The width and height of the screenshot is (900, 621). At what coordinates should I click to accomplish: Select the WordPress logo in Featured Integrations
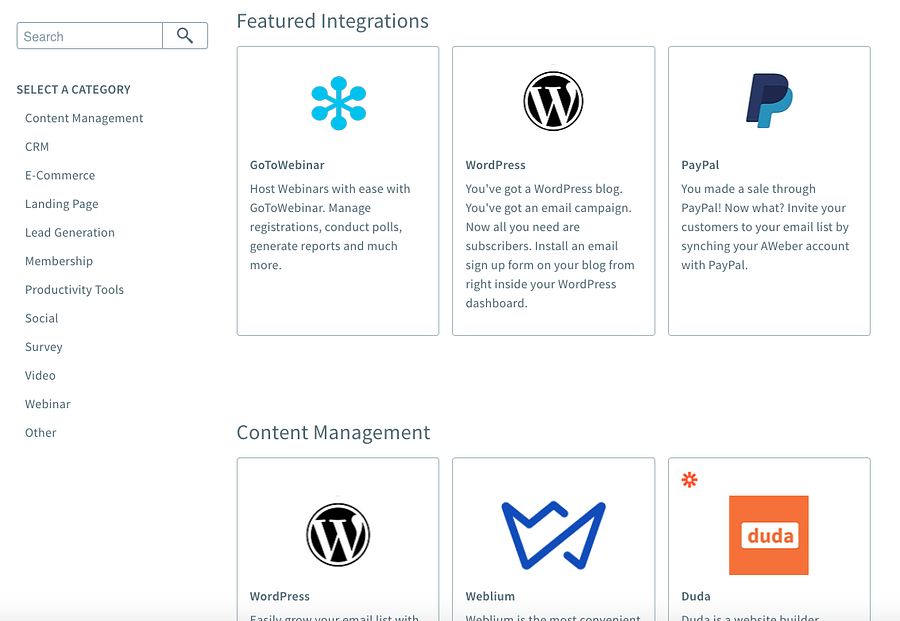click(x=553, y=101)
